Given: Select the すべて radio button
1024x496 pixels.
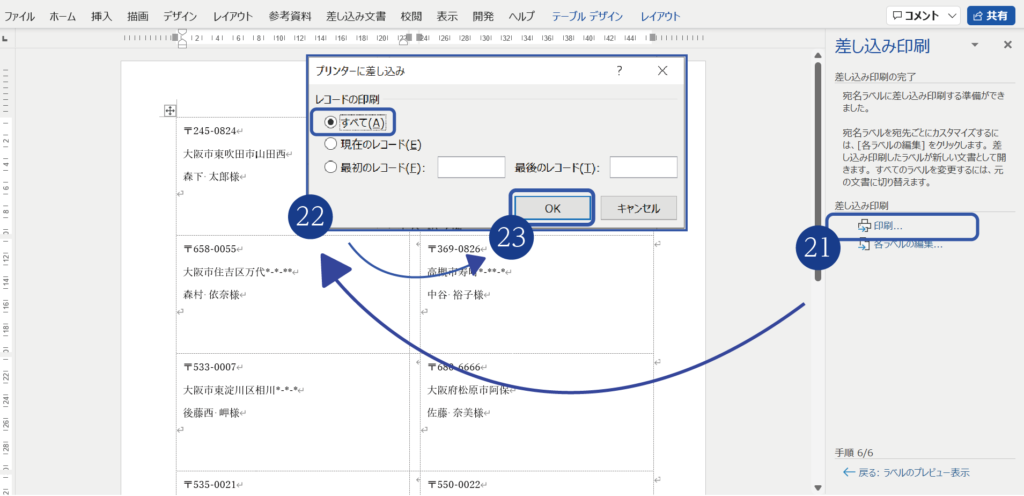Looking at the screenshot, I should (x=331, y=122).
